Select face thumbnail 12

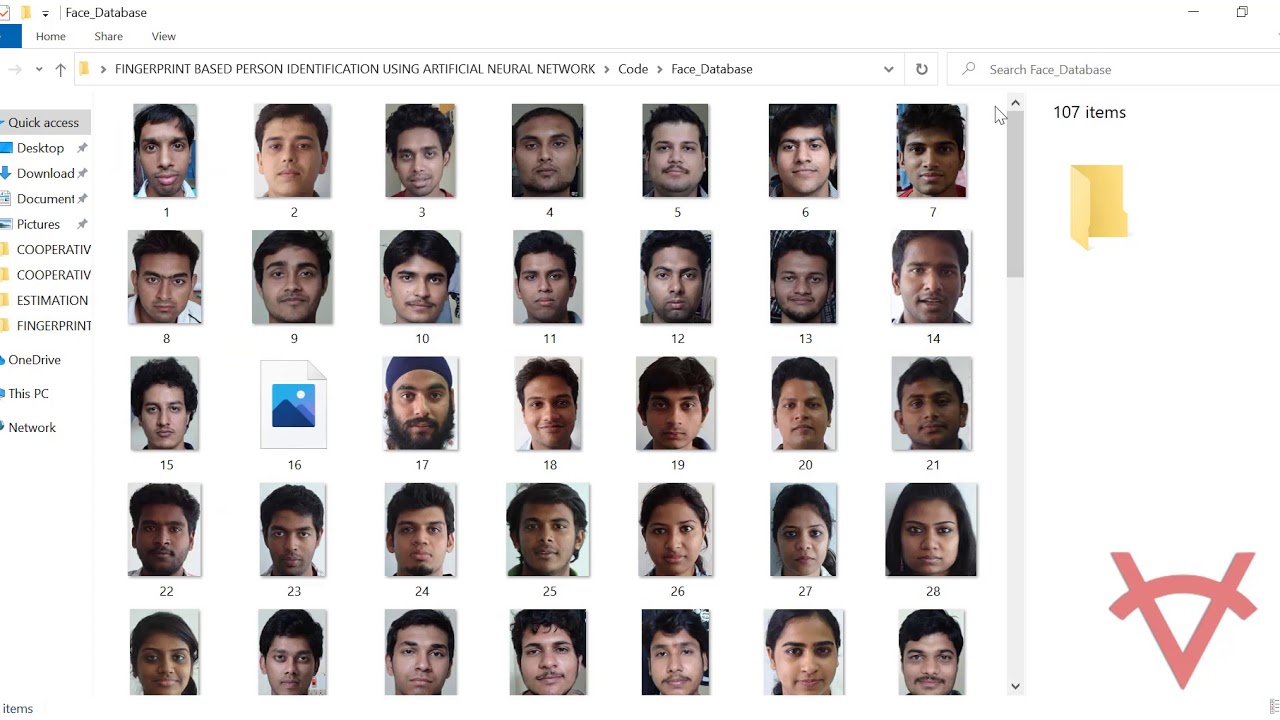click(x=676, y=277)
